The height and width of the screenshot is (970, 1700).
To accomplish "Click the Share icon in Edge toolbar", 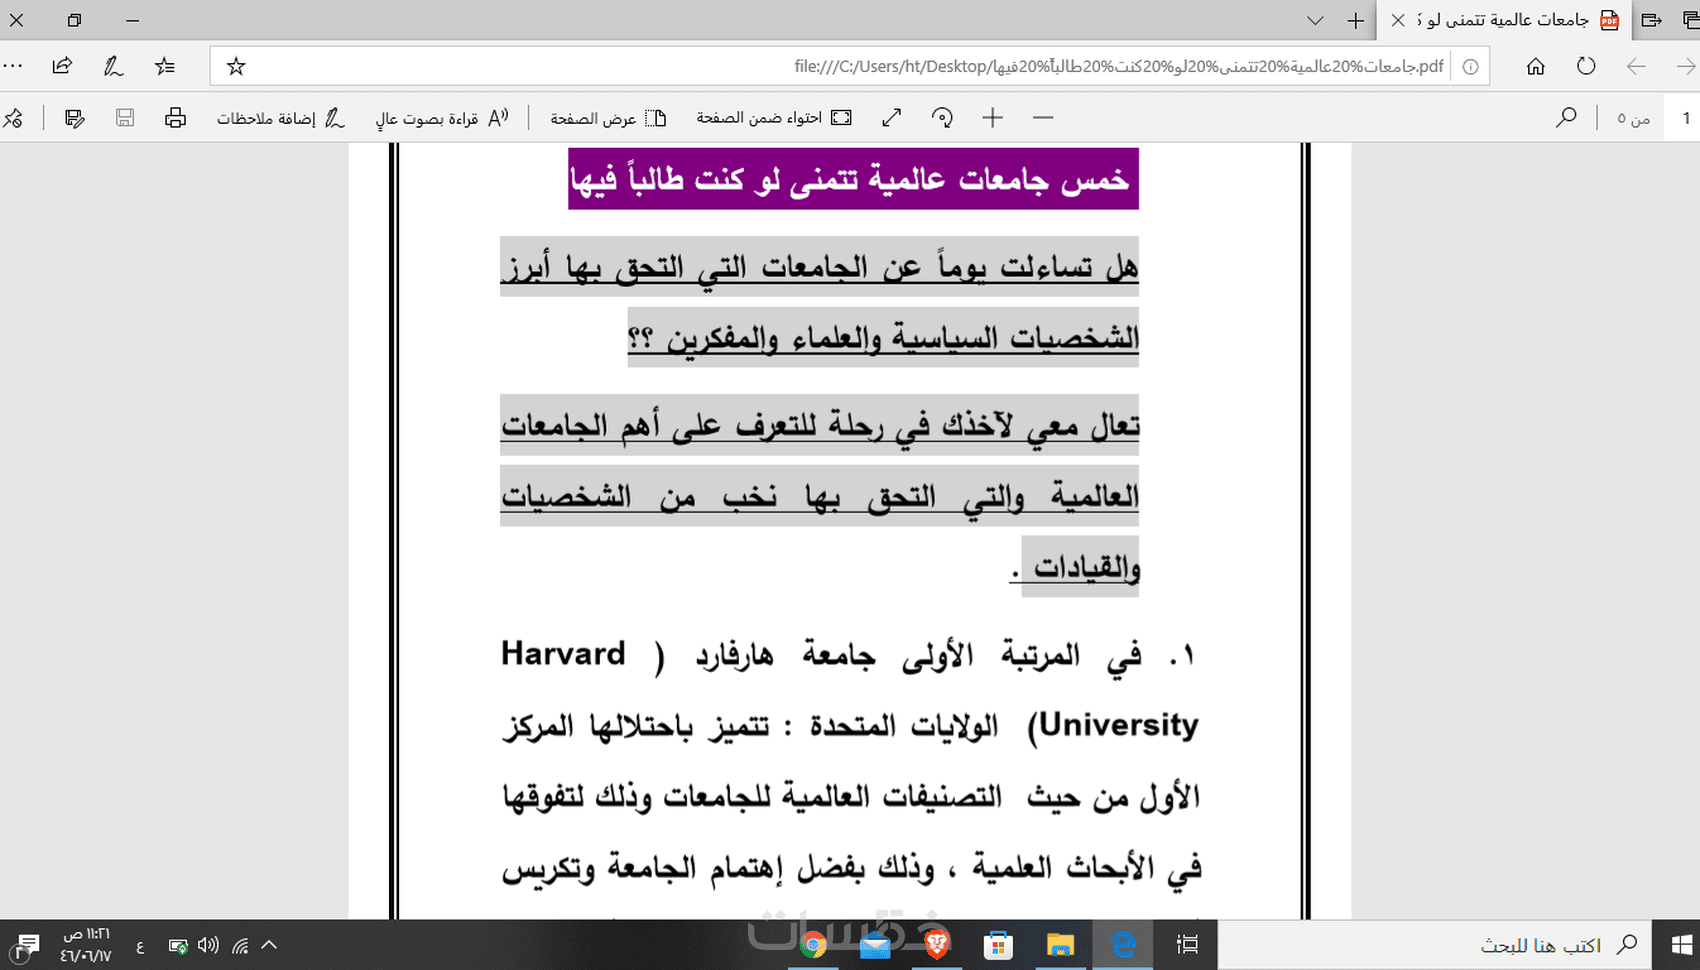I will pyautogui.click(x=62, y=66).
